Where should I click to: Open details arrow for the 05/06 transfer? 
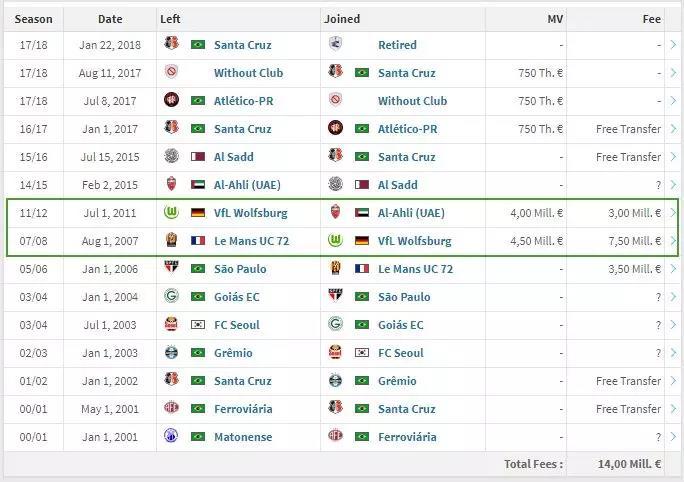(674, 269)
